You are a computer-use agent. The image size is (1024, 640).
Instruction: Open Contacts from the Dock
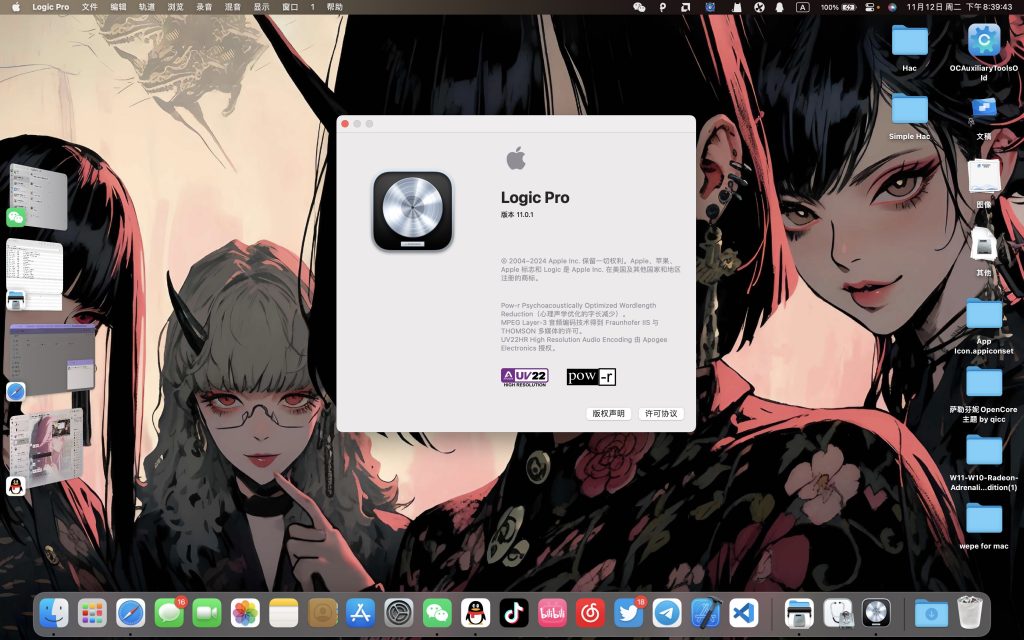[x=323, y=614]
